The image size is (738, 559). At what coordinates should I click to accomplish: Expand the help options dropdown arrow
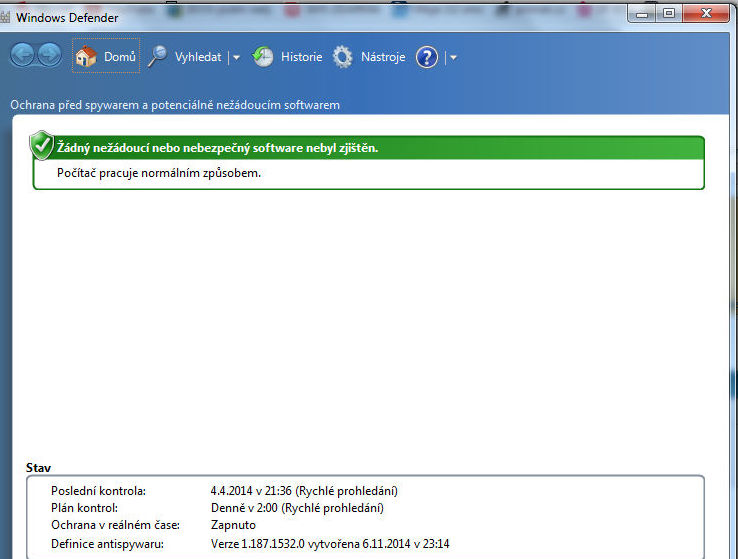tap(453, 57)
